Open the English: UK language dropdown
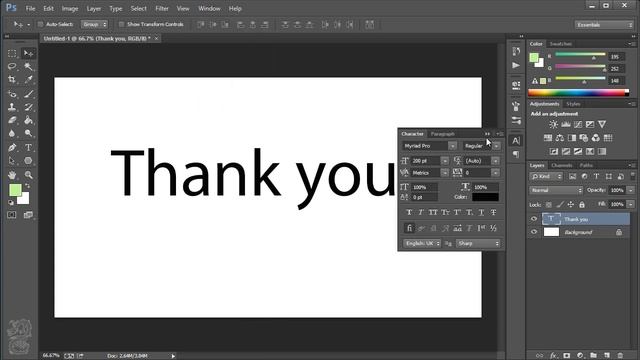Viewport: 640px width, 360px height. pos(422,244)
